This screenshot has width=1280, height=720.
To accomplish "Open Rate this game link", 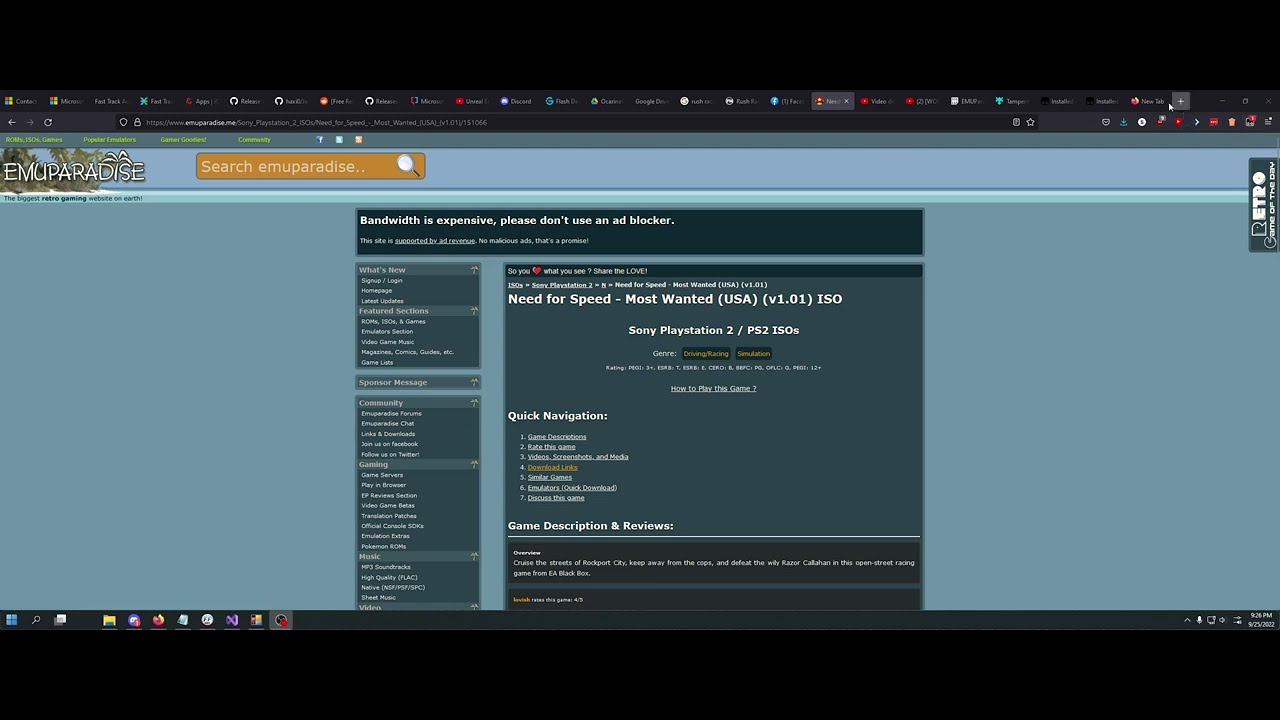I will click(552, 447).
